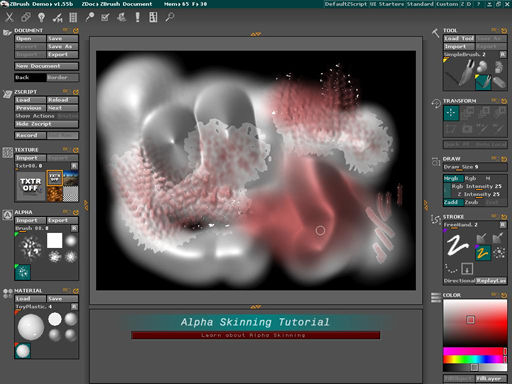Viewport: 512px width, 384px height.
Task: Select the FreeHand stroke large icon
Action: [458, 245]
